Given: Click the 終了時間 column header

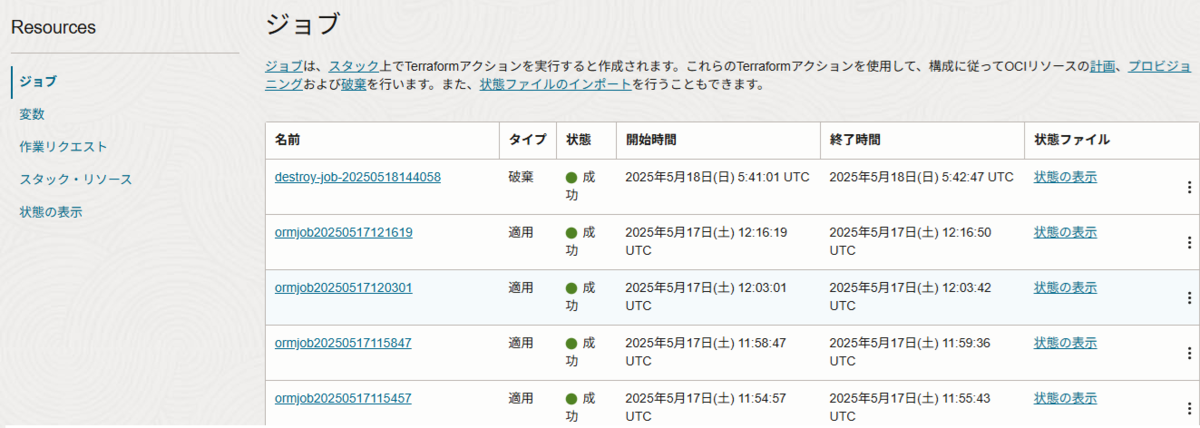Looking at the screenshot, I should [x=855, y=140].
